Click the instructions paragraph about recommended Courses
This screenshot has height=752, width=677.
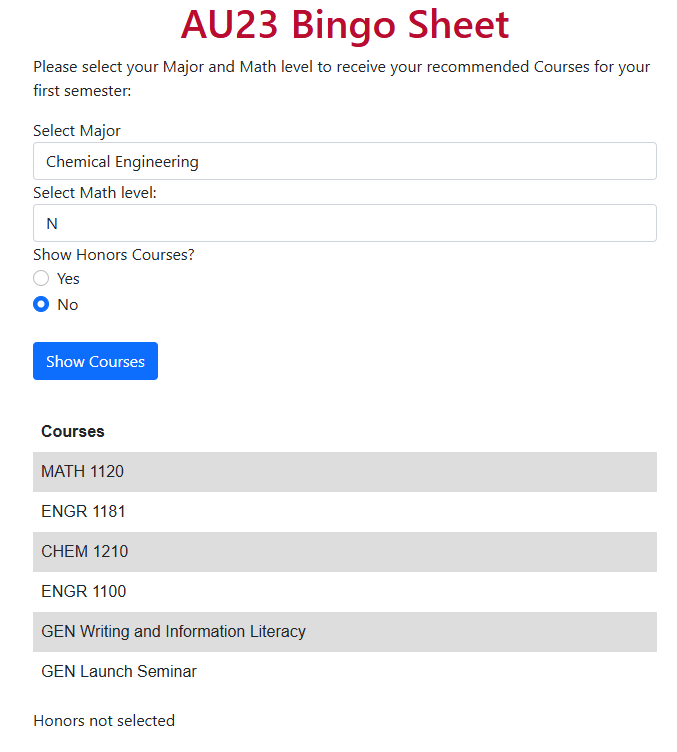(x=341, y=79)
